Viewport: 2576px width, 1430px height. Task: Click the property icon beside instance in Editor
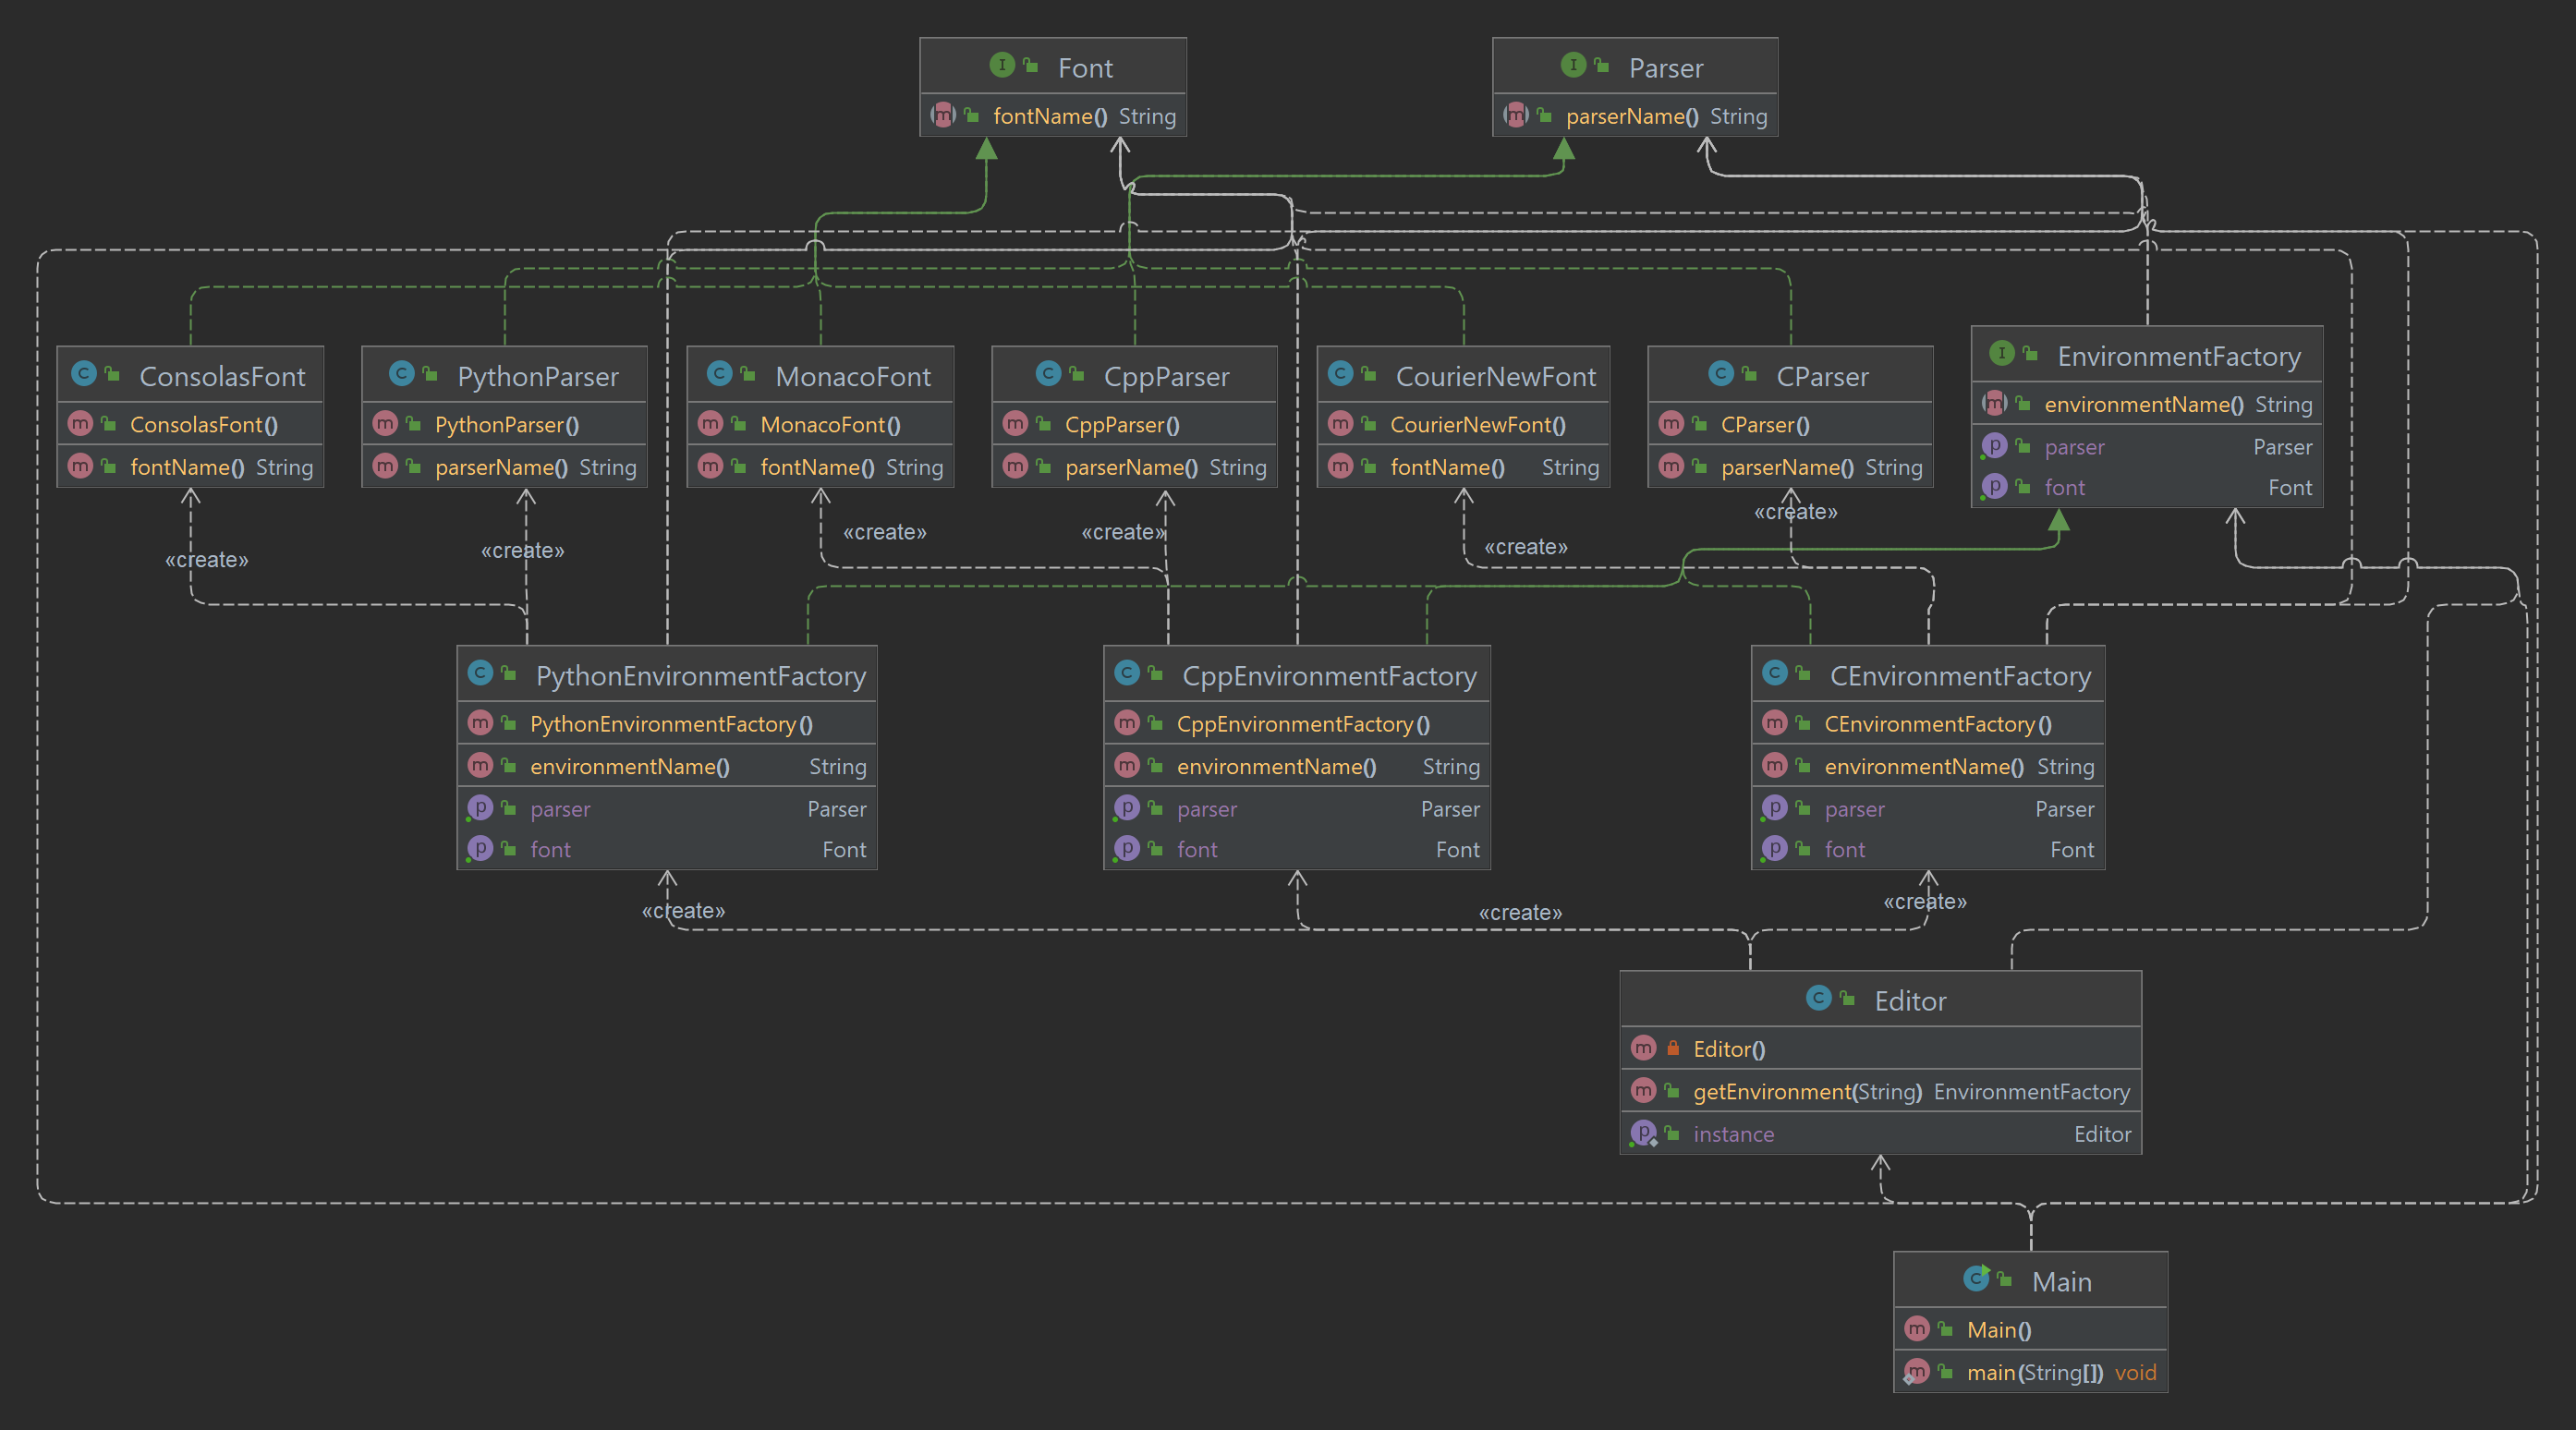(1643, 1133)
